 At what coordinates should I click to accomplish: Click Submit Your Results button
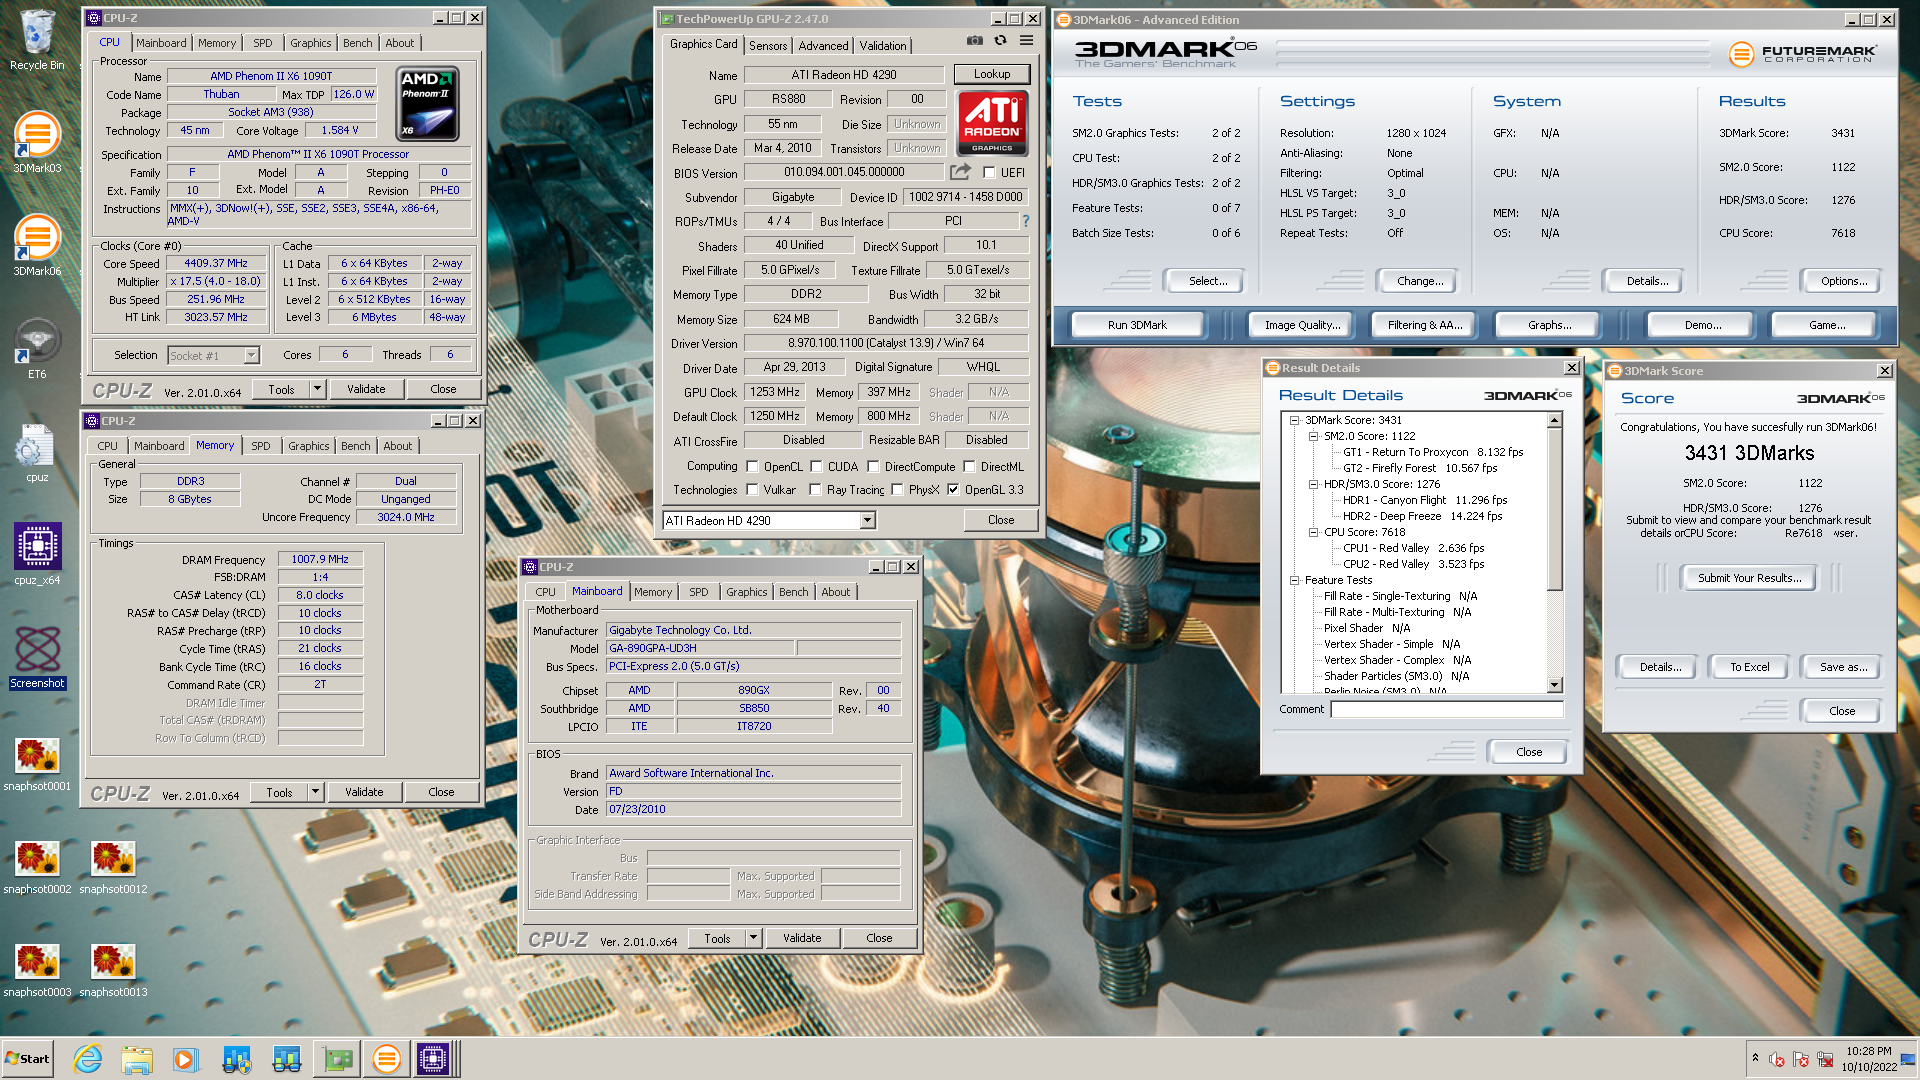click(x=1749, y=578)
